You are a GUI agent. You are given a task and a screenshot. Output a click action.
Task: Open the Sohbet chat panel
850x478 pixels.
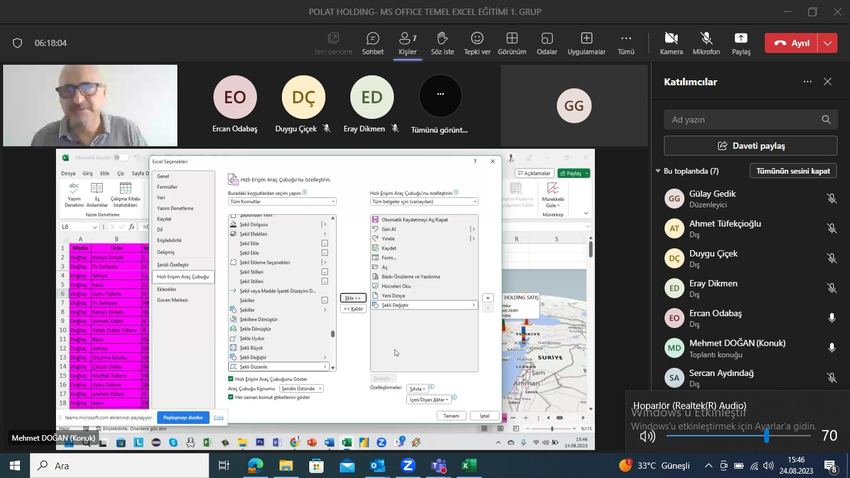tap(372, 43)
